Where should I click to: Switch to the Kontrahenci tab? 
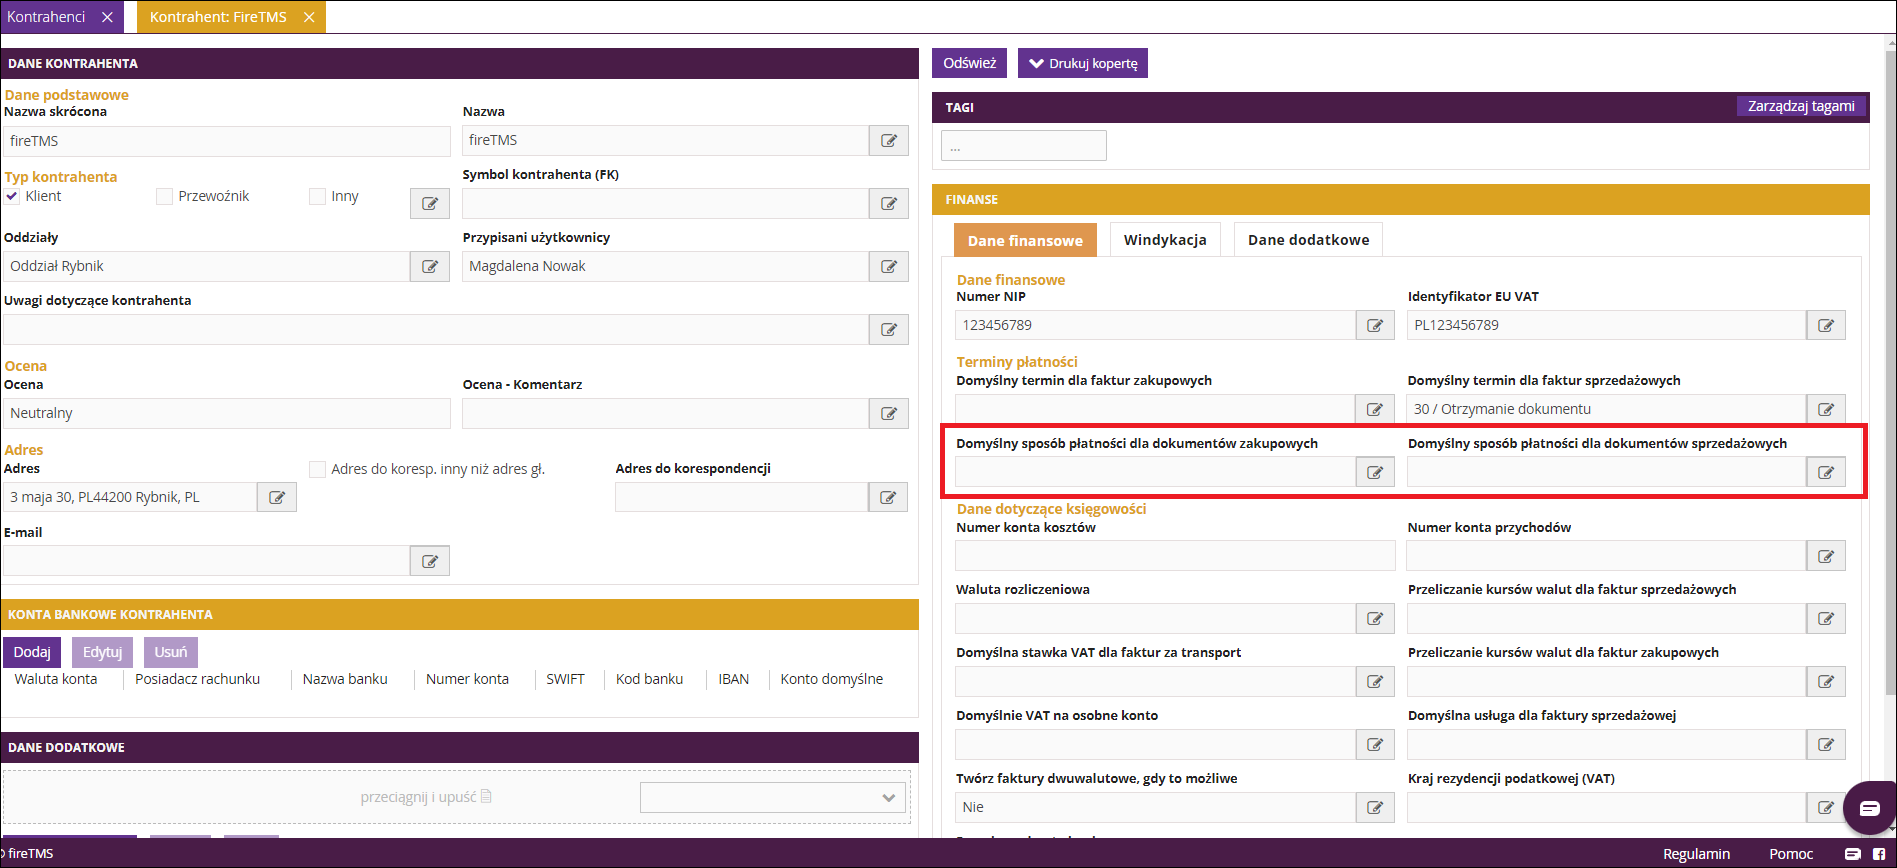(47, 17)
